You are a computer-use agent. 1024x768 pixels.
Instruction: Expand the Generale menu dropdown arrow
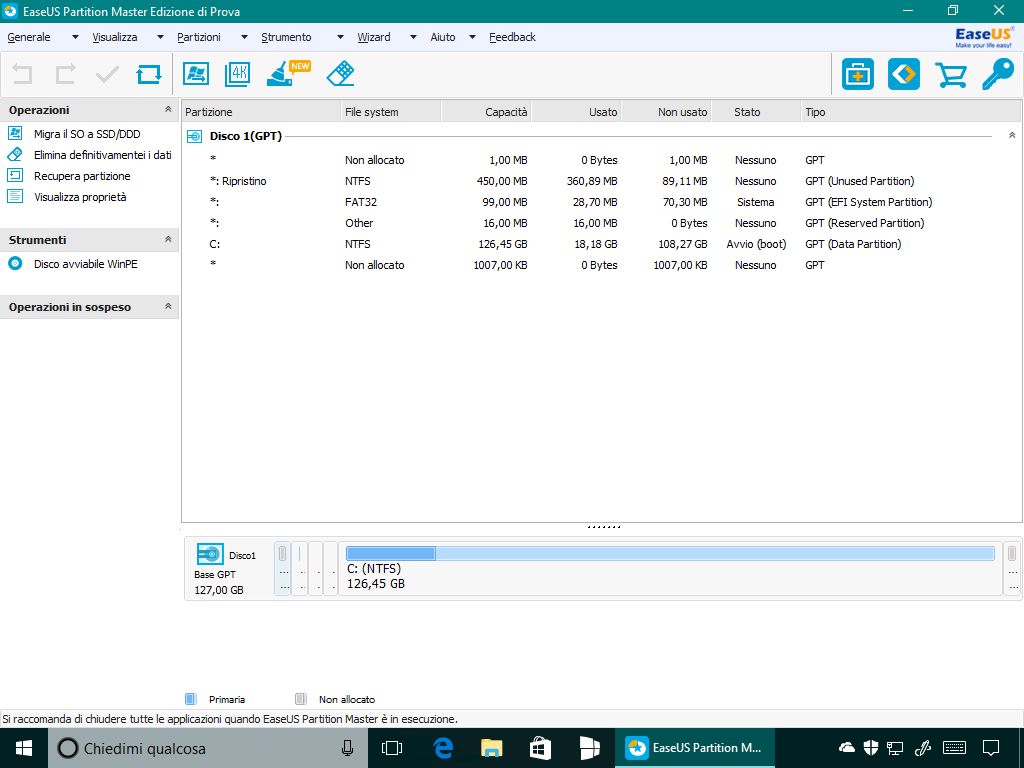point(75,37)
